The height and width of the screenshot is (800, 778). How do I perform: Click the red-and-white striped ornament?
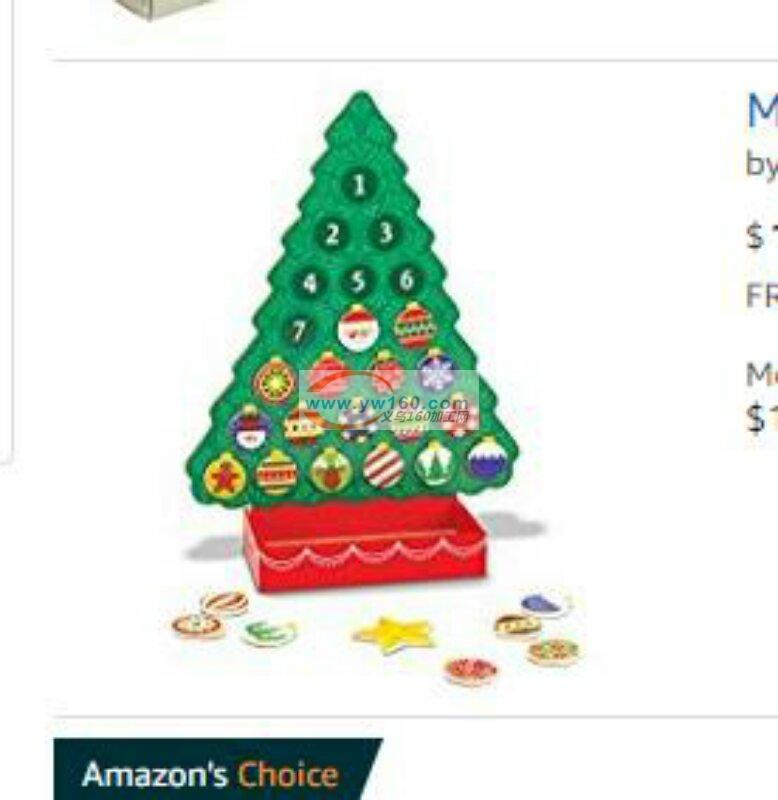pyautogui.click(x=384, y=465)
